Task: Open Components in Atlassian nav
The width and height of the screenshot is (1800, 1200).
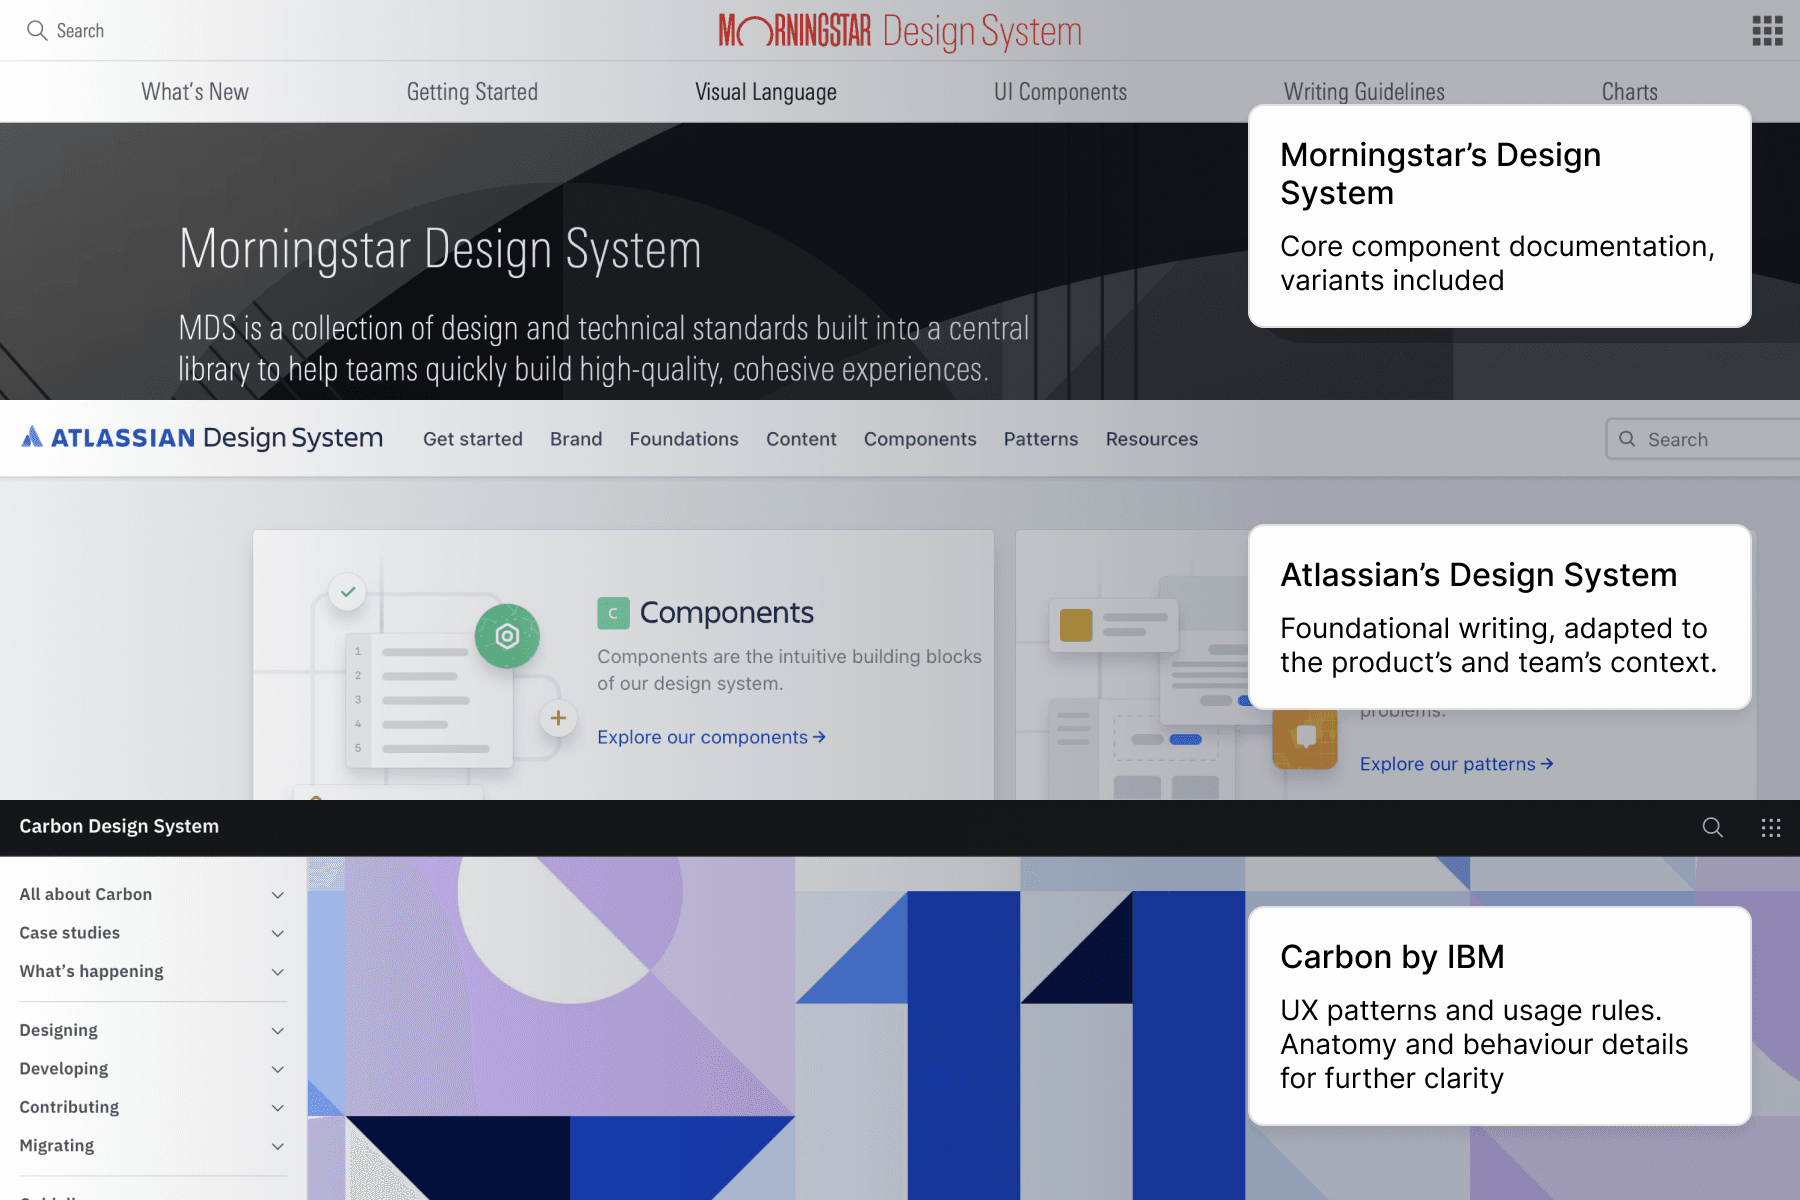Action: 920,439
